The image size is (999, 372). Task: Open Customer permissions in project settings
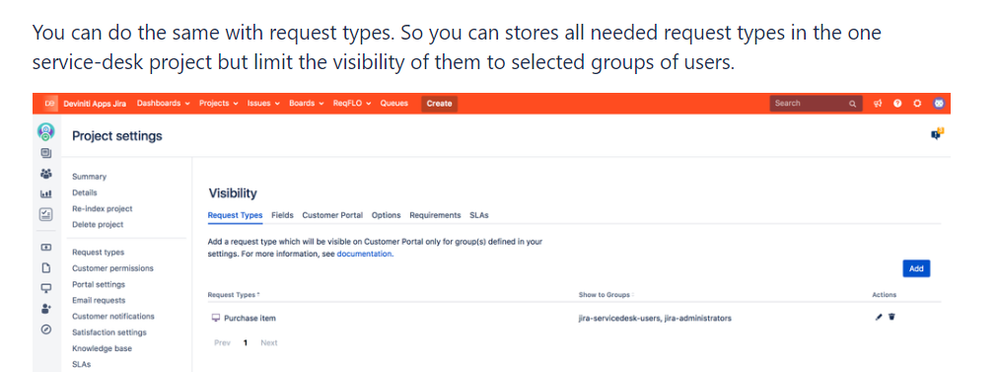click(113, 268)
